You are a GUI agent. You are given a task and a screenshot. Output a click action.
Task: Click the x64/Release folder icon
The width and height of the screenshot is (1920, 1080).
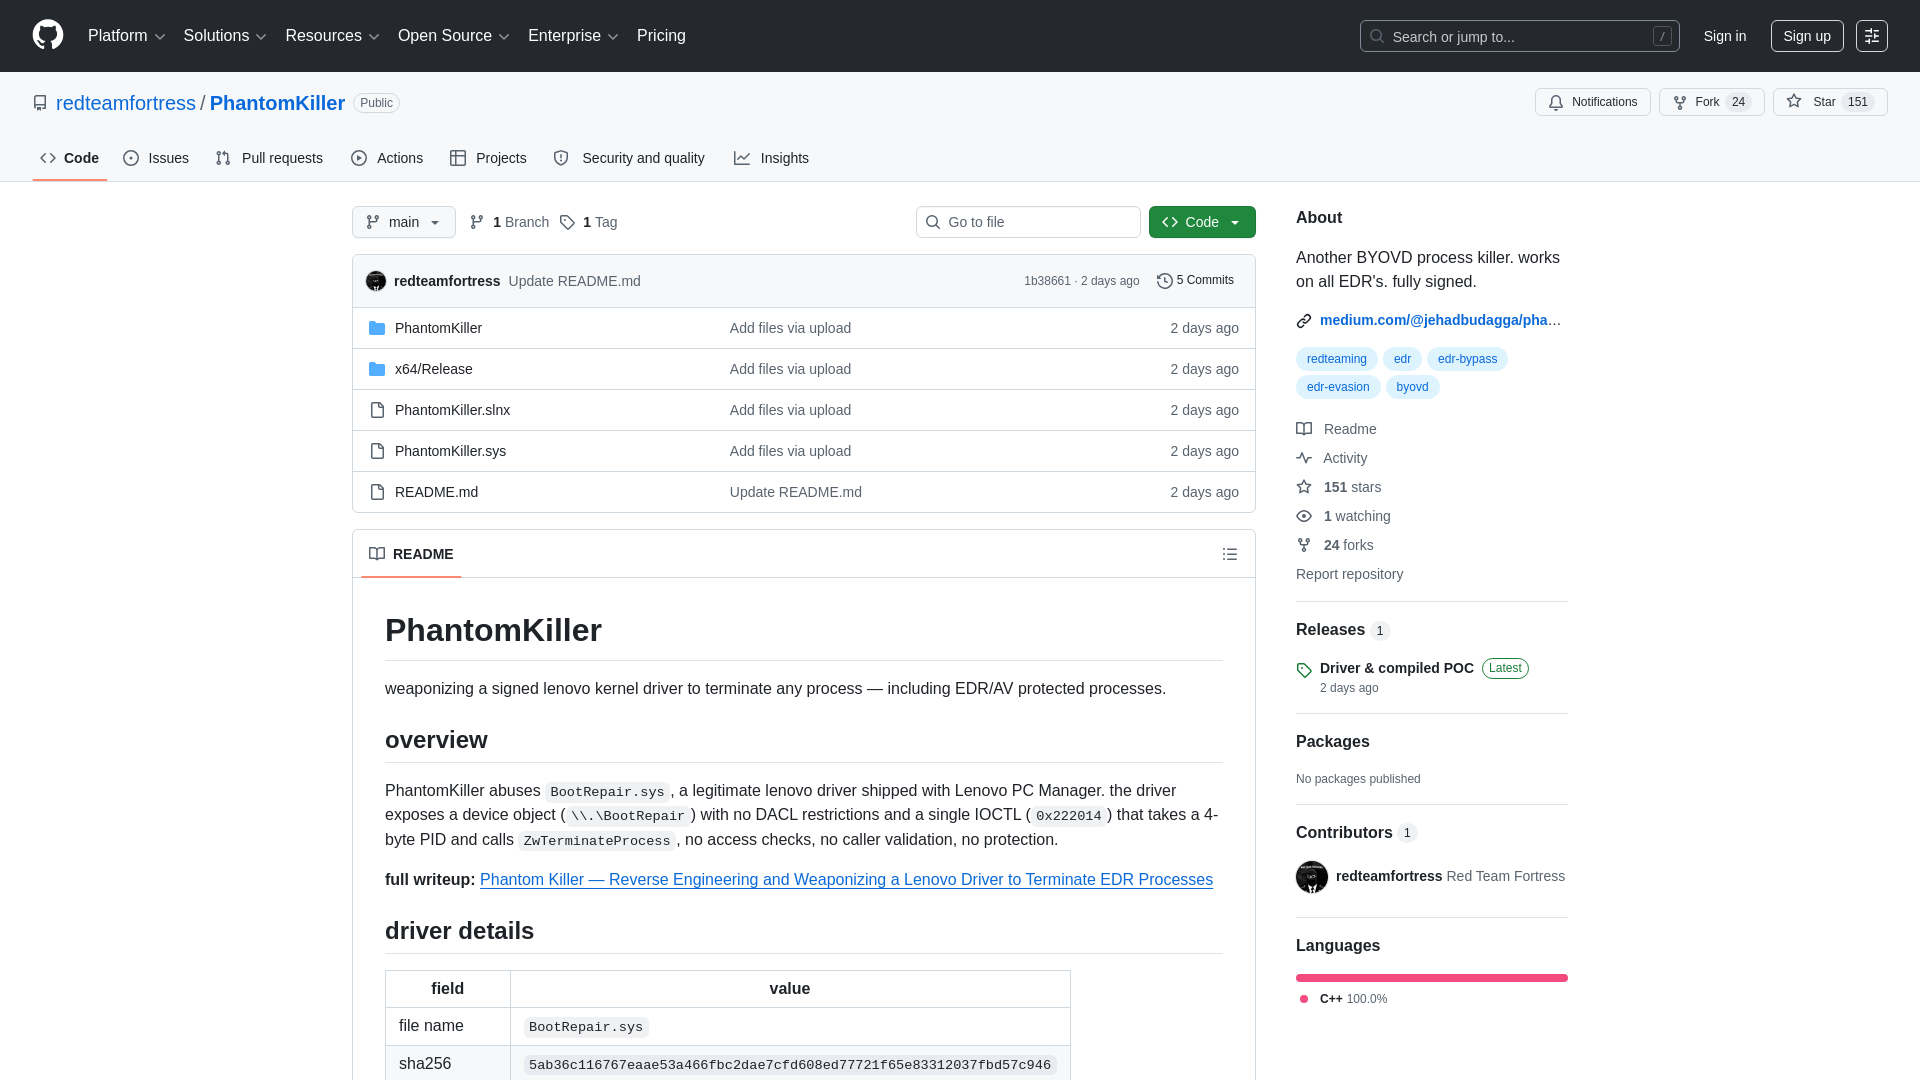[377, 369]
